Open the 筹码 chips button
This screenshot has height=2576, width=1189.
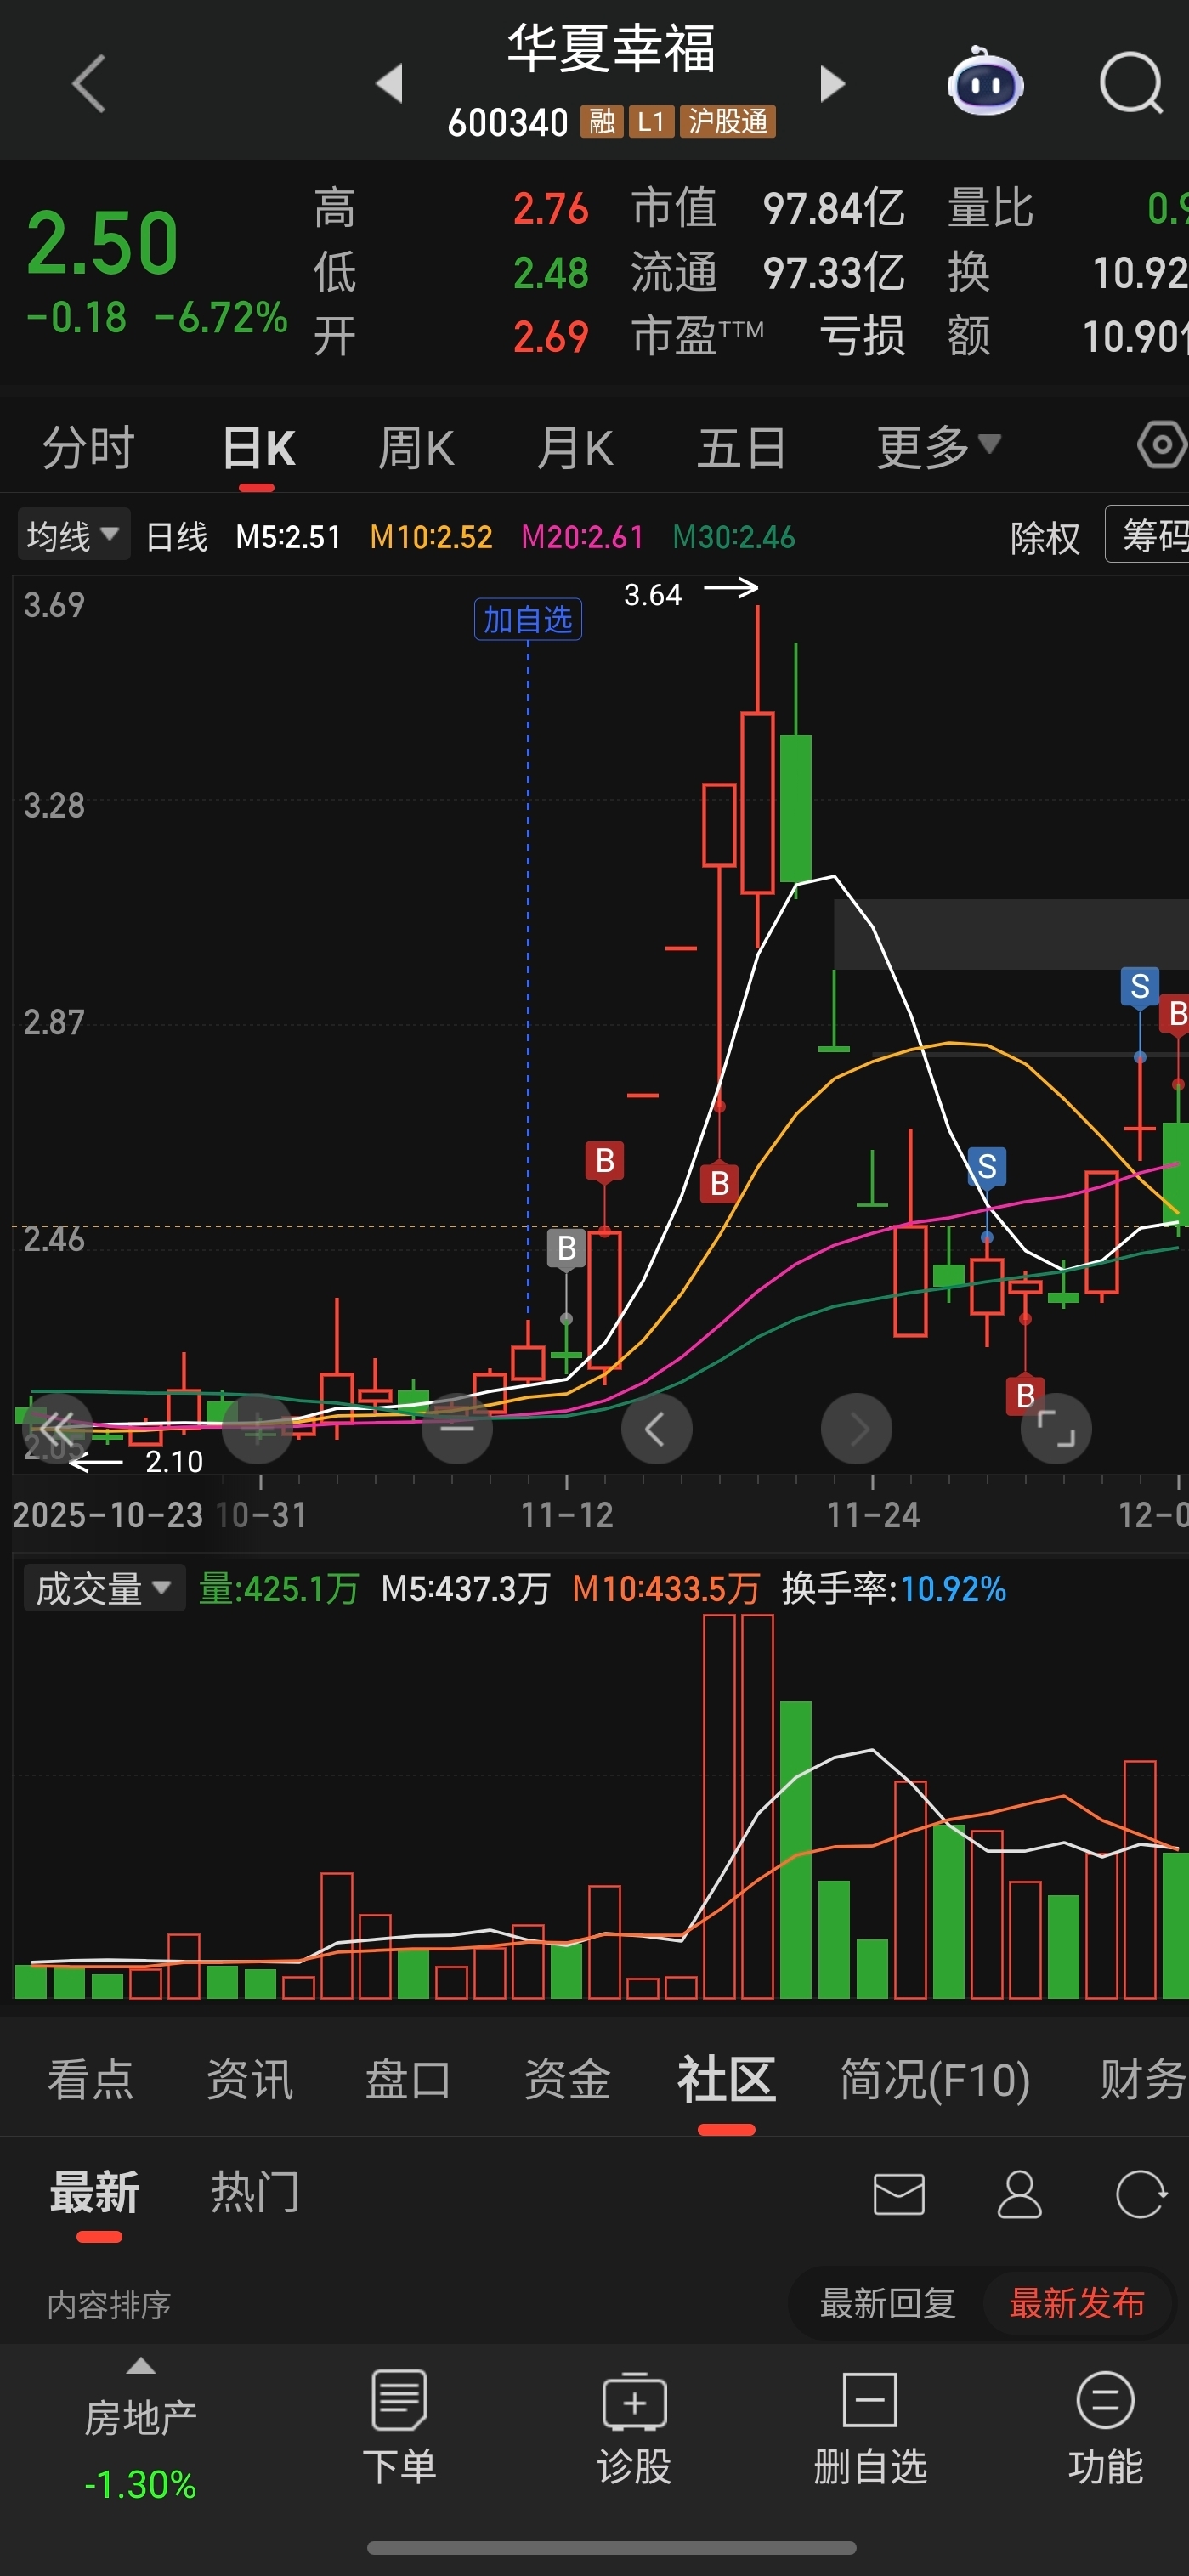click(x=1150, y=535)
